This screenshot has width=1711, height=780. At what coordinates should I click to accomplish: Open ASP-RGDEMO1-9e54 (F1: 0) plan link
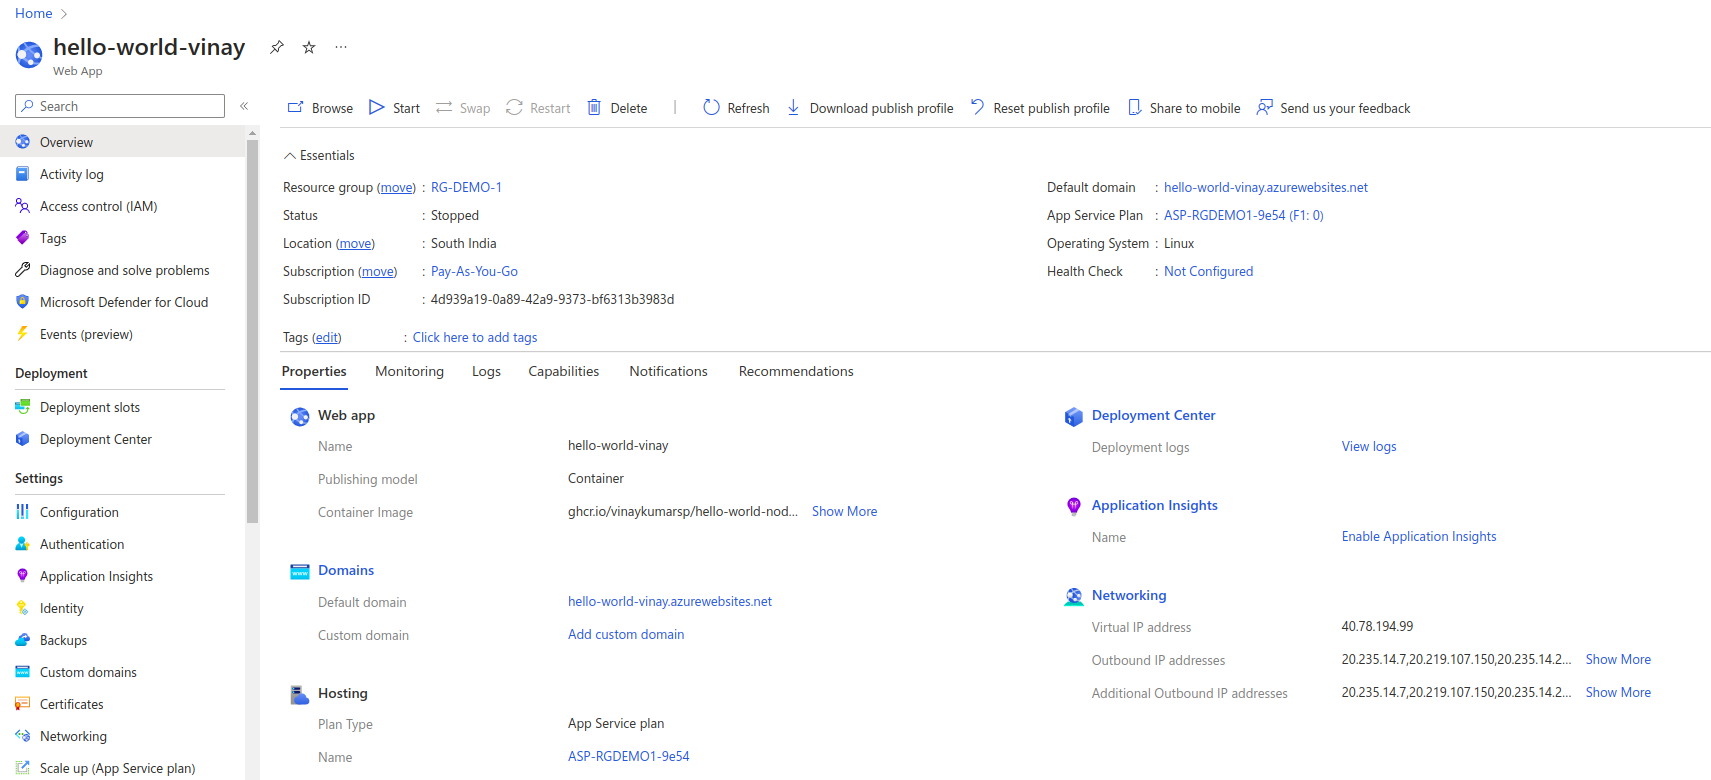pos(1243,215)
